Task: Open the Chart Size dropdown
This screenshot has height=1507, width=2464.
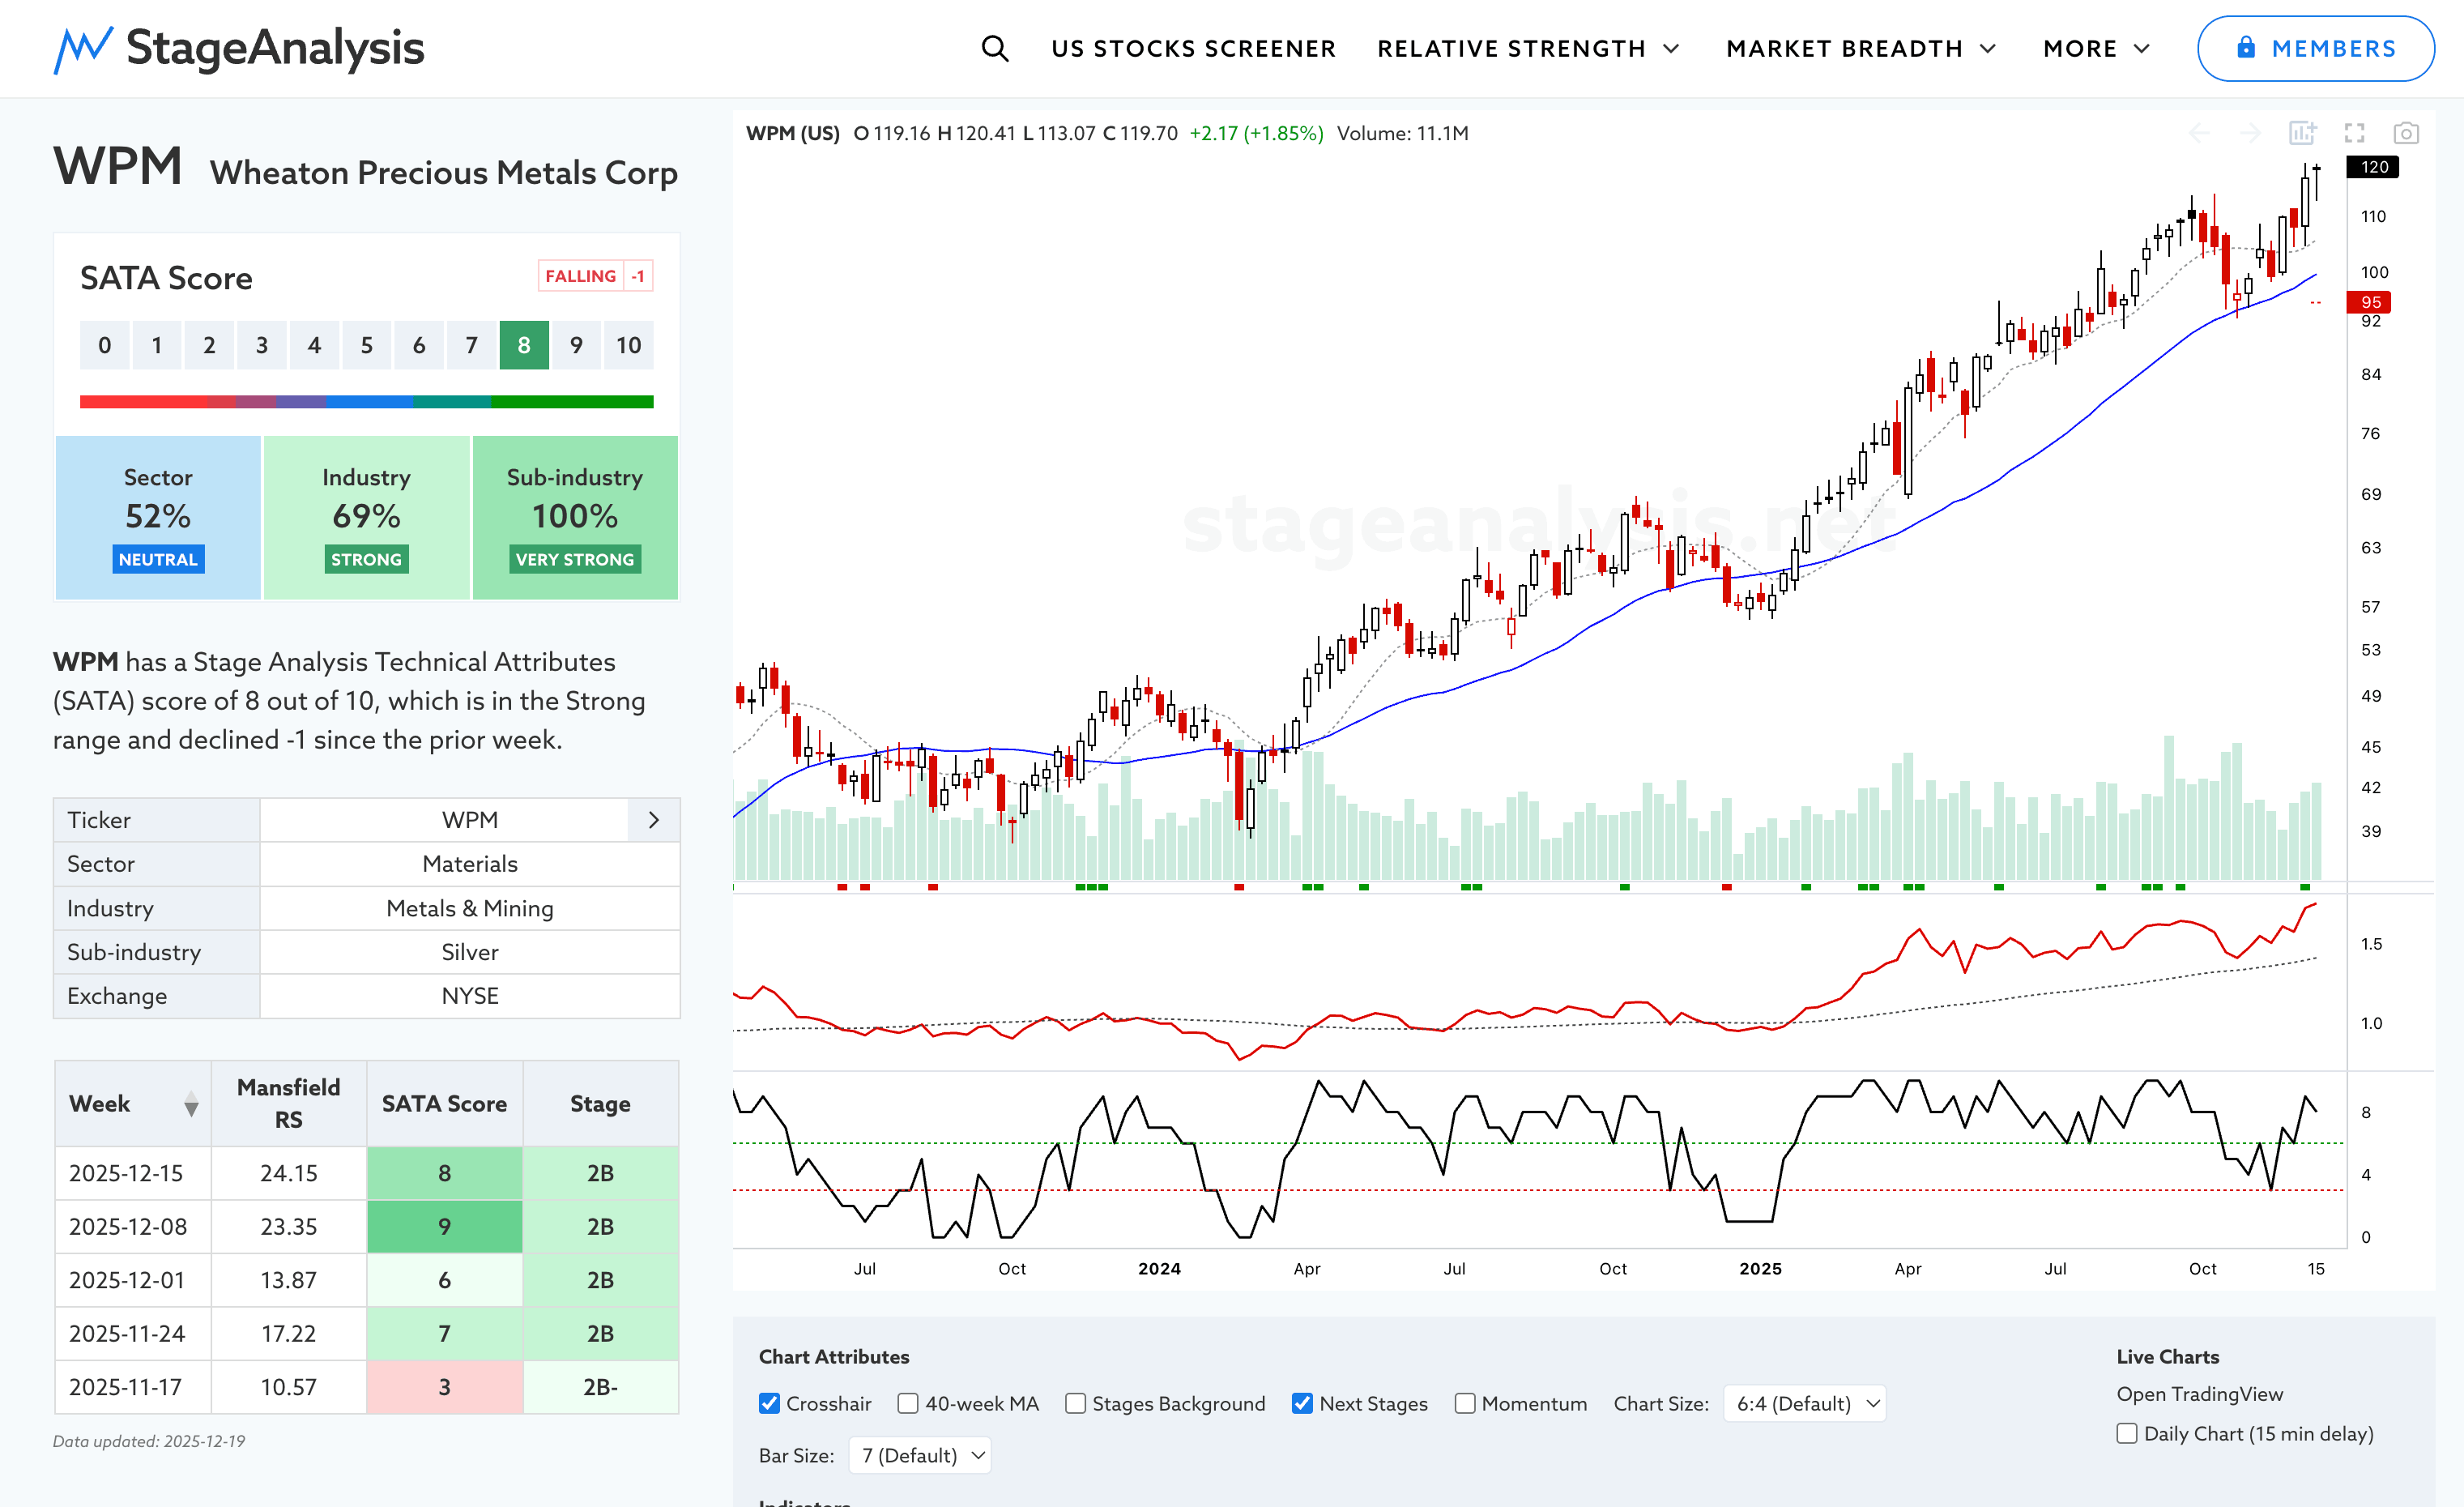Action: click(1805, 1403)
